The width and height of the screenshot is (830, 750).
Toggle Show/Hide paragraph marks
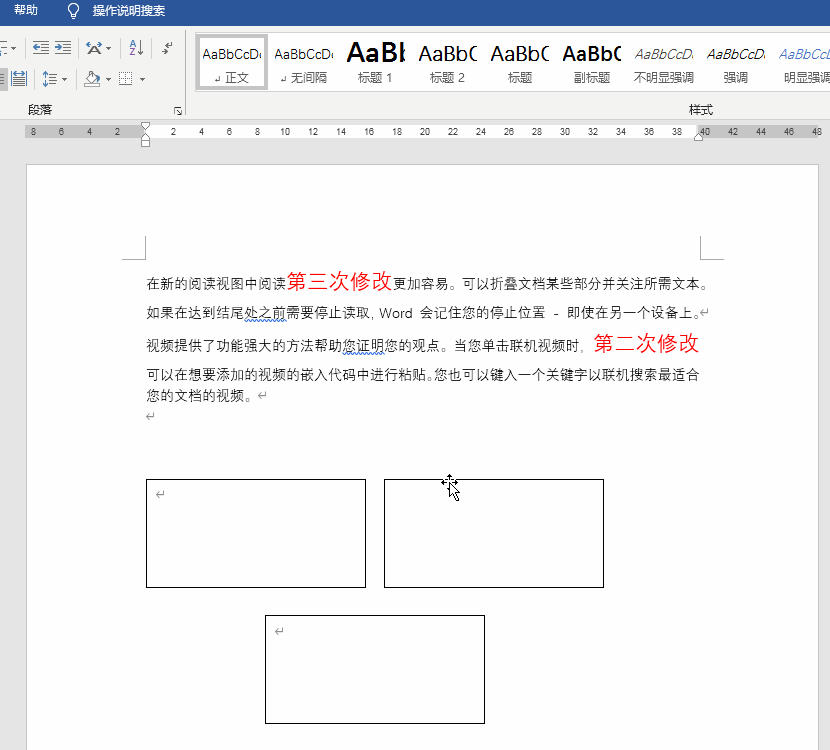coord(167,48)
